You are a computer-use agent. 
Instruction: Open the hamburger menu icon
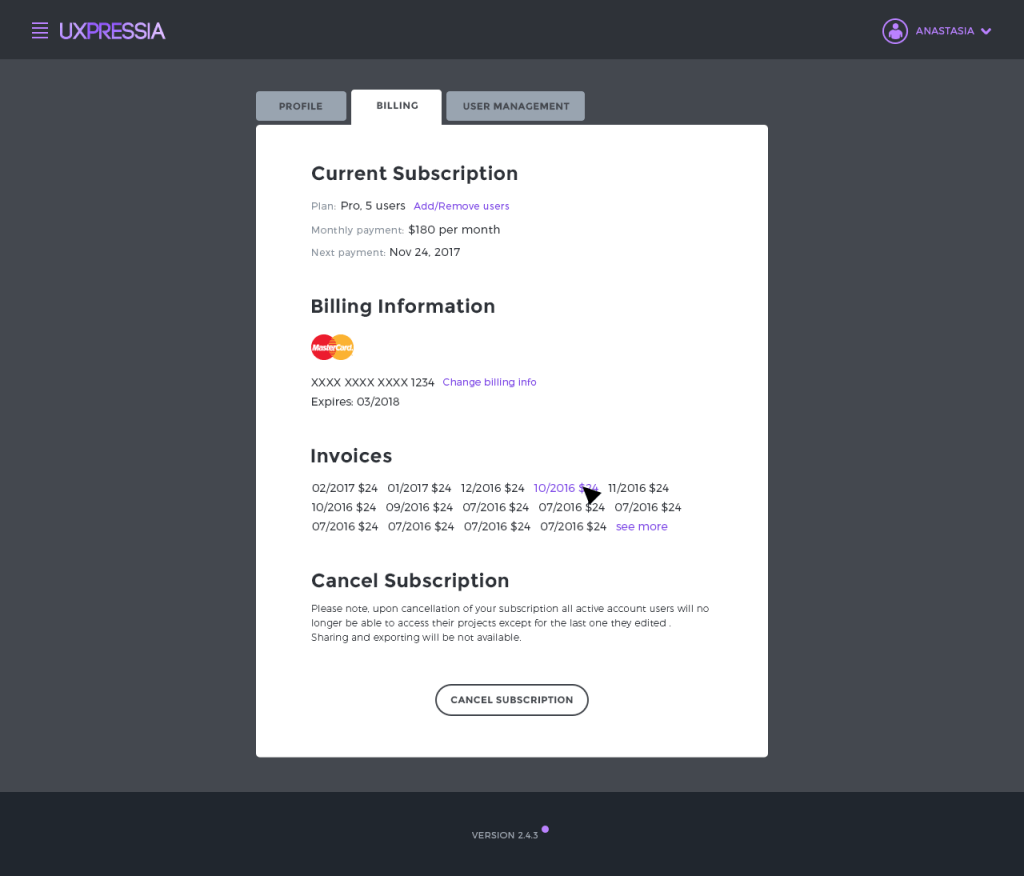pos(40,31)
